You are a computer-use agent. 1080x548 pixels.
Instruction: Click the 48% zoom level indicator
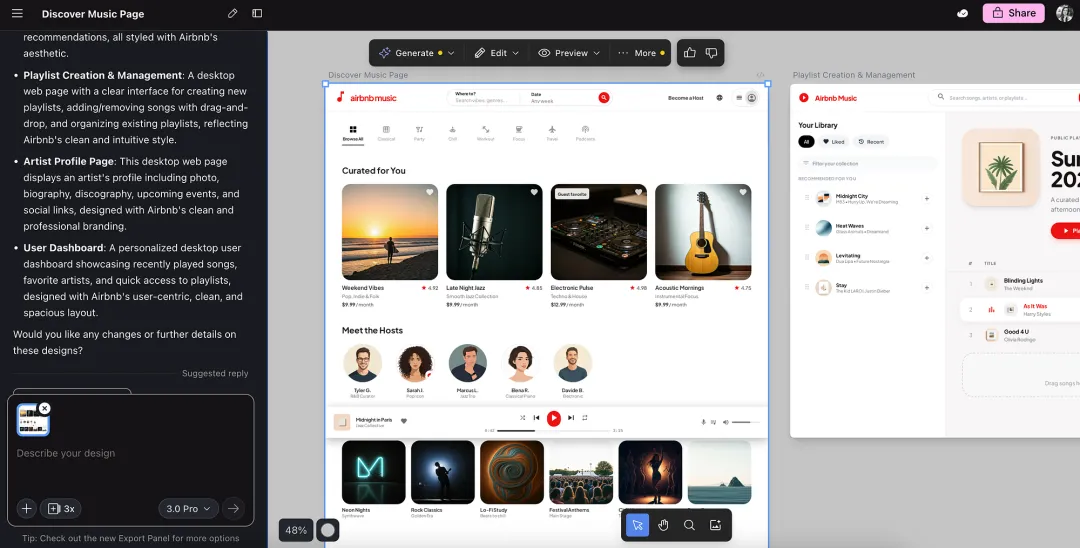(x=296, y=530)
